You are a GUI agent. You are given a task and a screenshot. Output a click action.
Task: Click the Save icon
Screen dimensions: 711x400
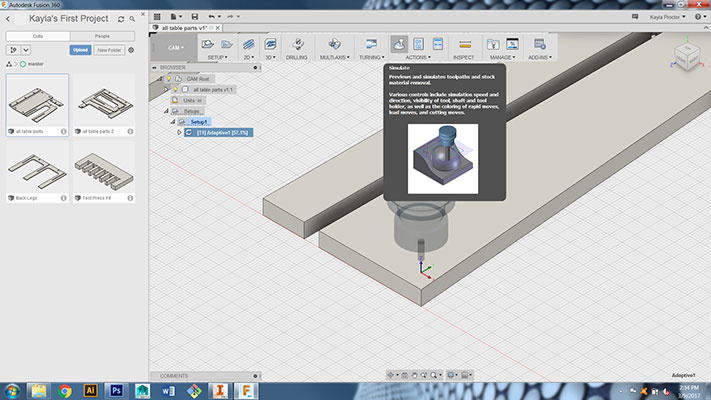pos(195,17)
